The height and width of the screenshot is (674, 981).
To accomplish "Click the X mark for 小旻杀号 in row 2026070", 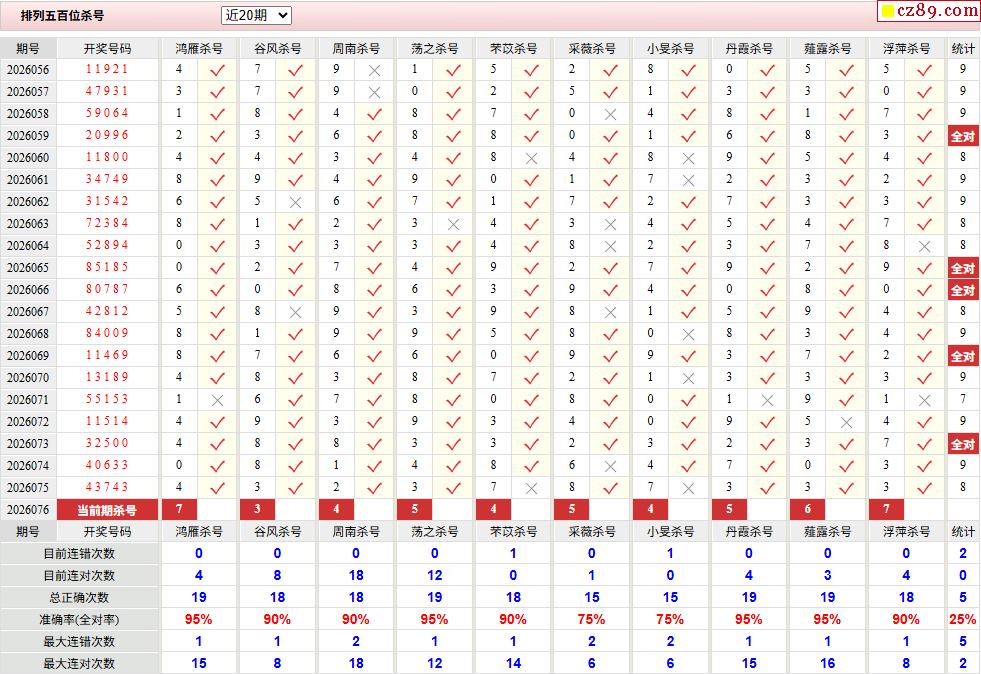I will coord(688,378).
